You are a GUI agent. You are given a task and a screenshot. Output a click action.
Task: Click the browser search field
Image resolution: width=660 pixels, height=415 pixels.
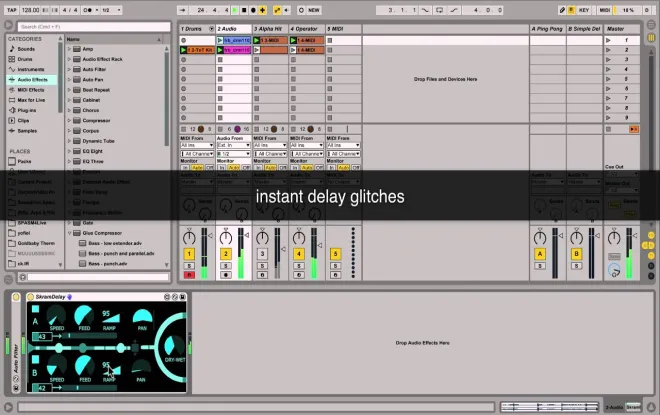pyautogui.click(x=94, y=27)
